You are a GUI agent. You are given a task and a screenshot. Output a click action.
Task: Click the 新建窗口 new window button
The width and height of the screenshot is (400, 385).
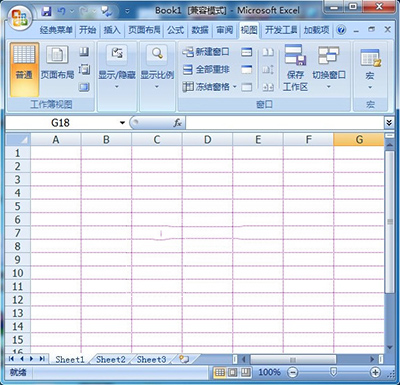pyautogui.click(x=206, y=52)
